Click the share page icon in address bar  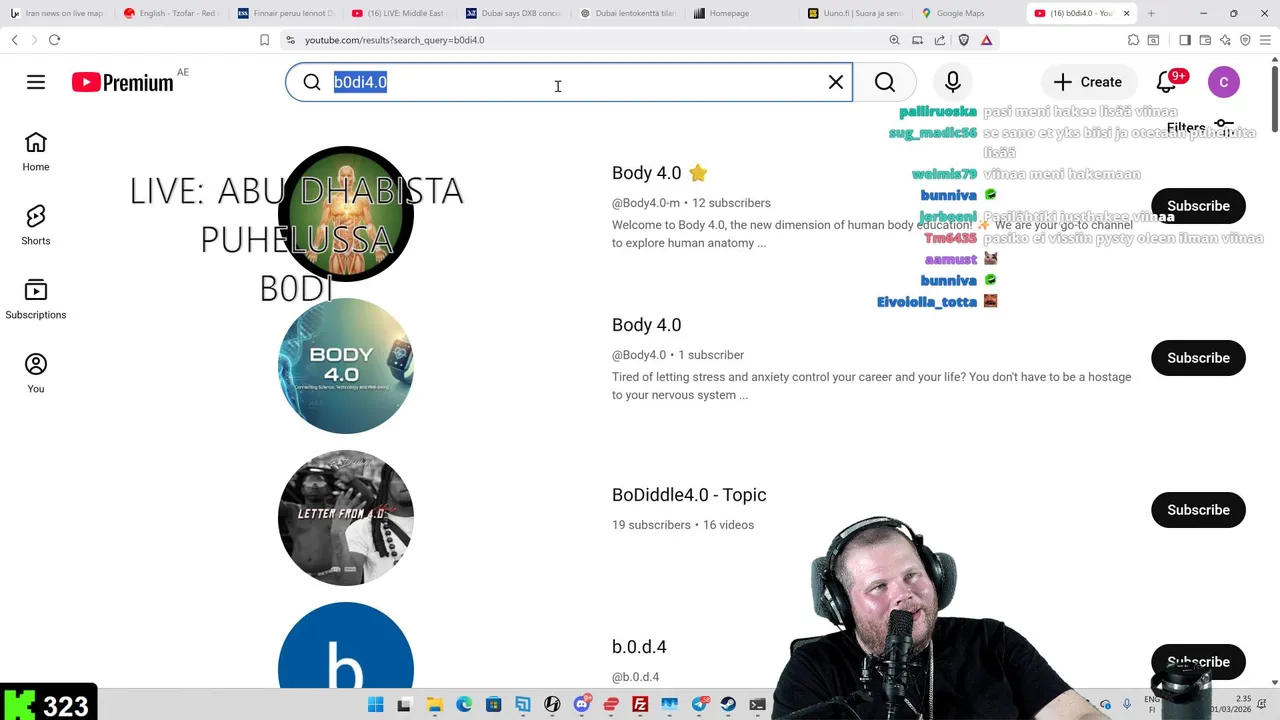(x=940, y=40)
